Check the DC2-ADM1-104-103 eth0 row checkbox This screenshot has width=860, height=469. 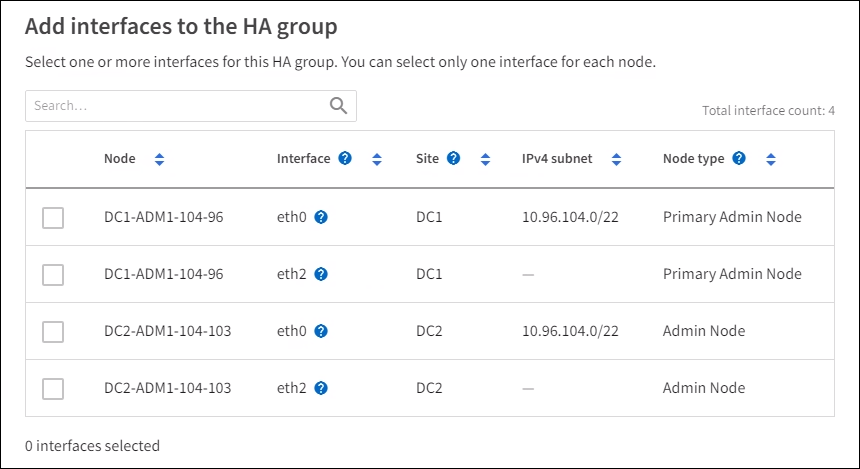(53, 331)
